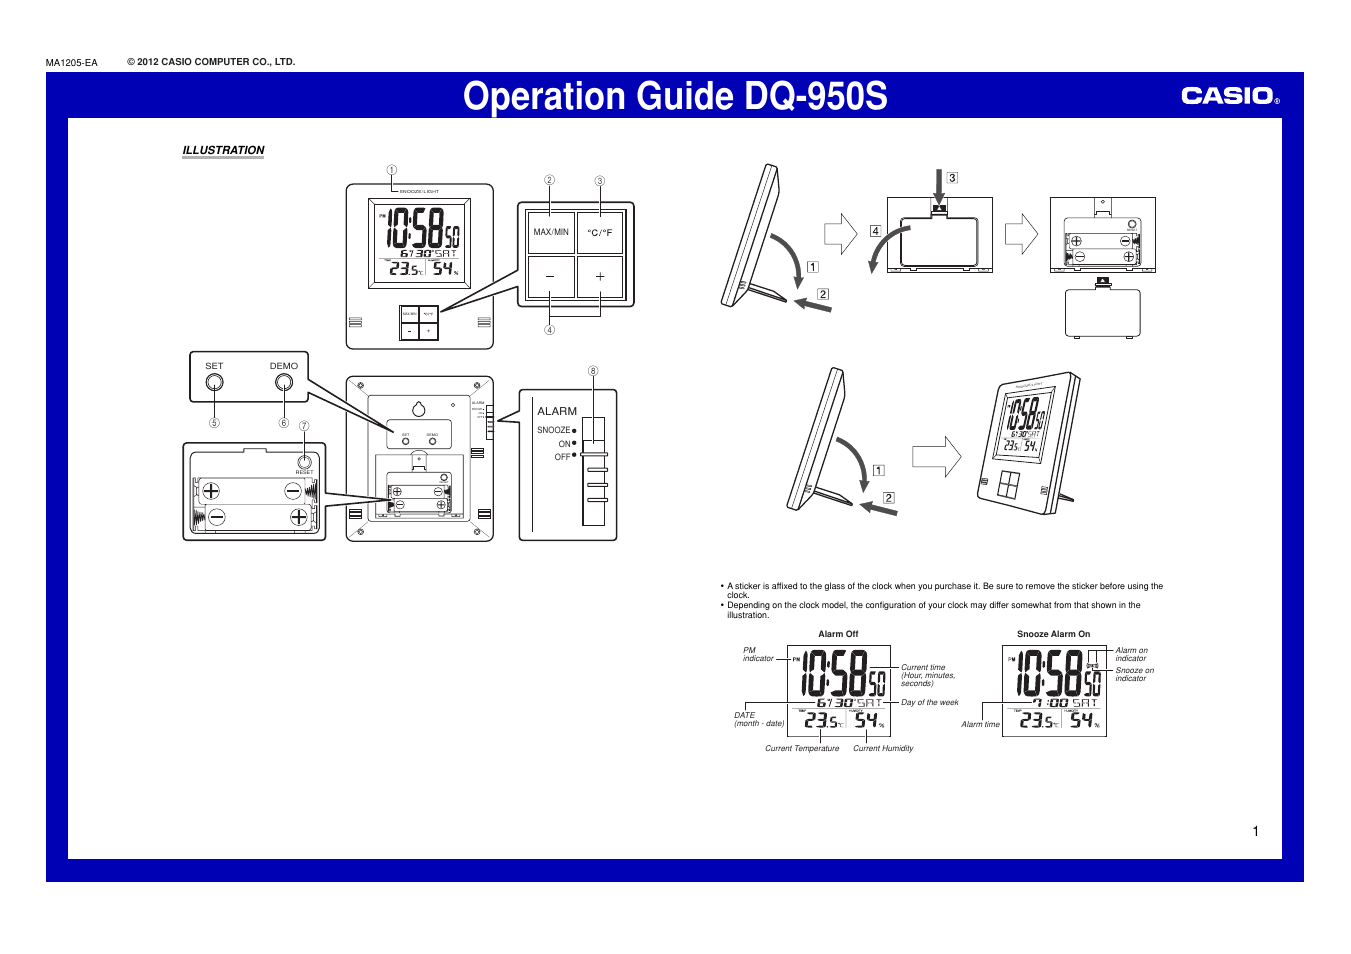Click the '© 2012 CASIO COMPUTER CO., LTD.' copyright line
1351x954 pixels.
click(211, 62)
